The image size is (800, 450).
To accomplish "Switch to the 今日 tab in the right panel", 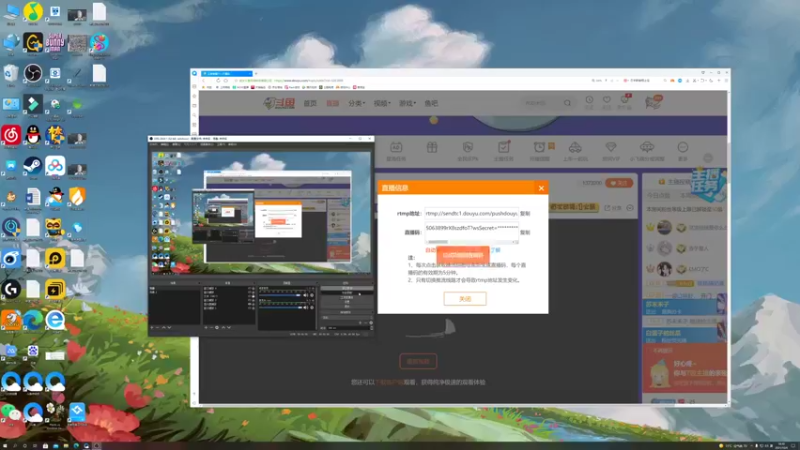I will (x=658, y=195).
